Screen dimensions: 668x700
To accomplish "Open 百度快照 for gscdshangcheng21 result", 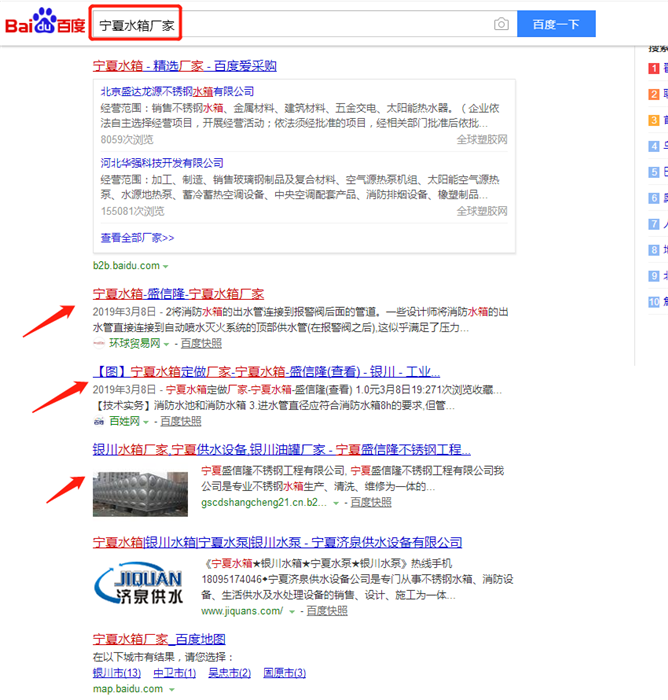I will pyautogui.click(x=371, y=502).
